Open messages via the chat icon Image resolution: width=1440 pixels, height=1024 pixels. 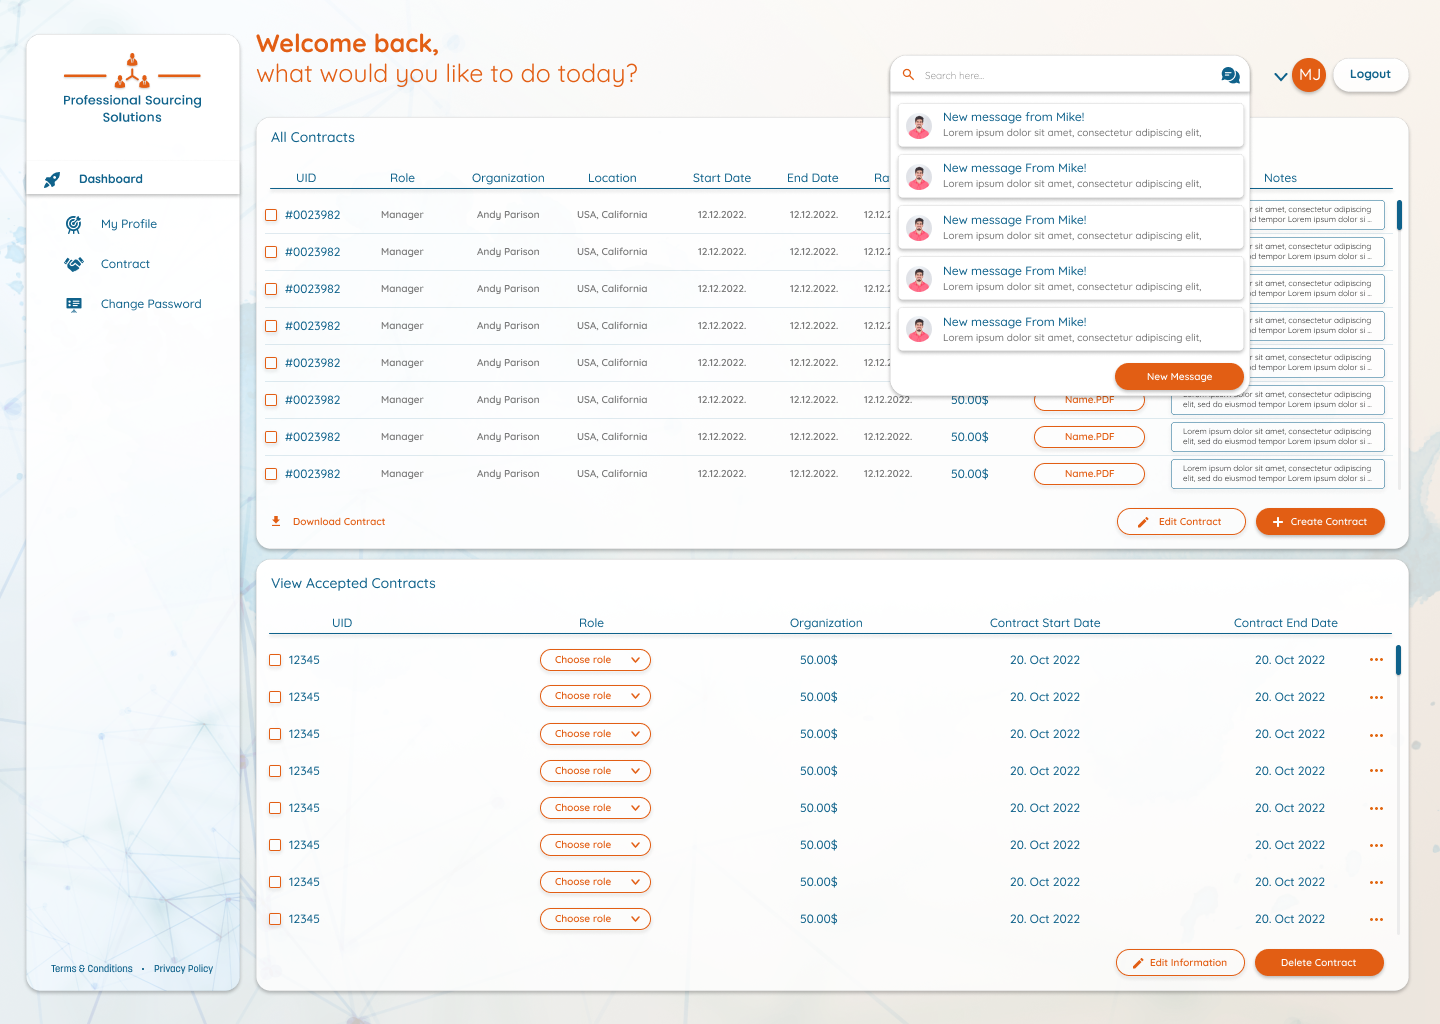1231,75
